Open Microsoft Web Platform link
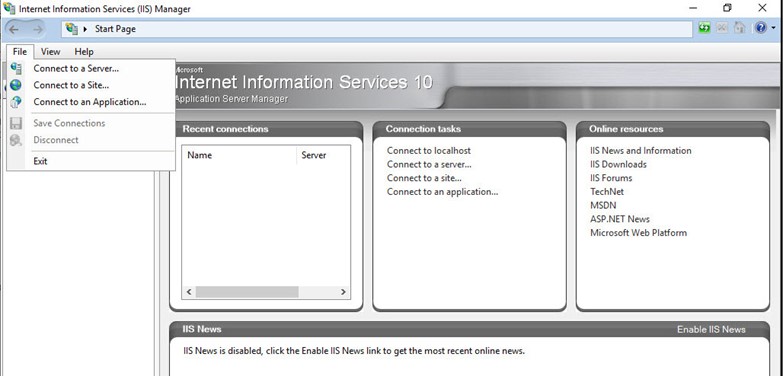783x376 pixels. 638,233
